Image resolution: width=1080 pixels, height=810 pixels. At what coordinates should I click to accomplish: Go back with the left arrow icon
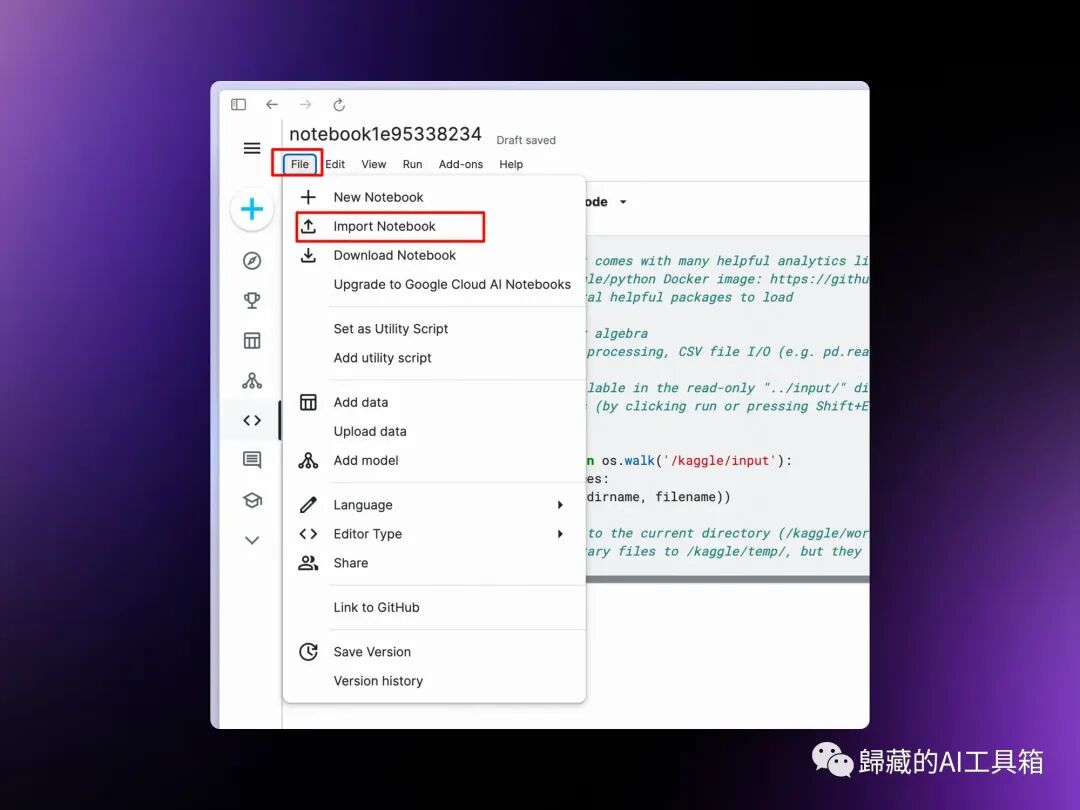272,105
